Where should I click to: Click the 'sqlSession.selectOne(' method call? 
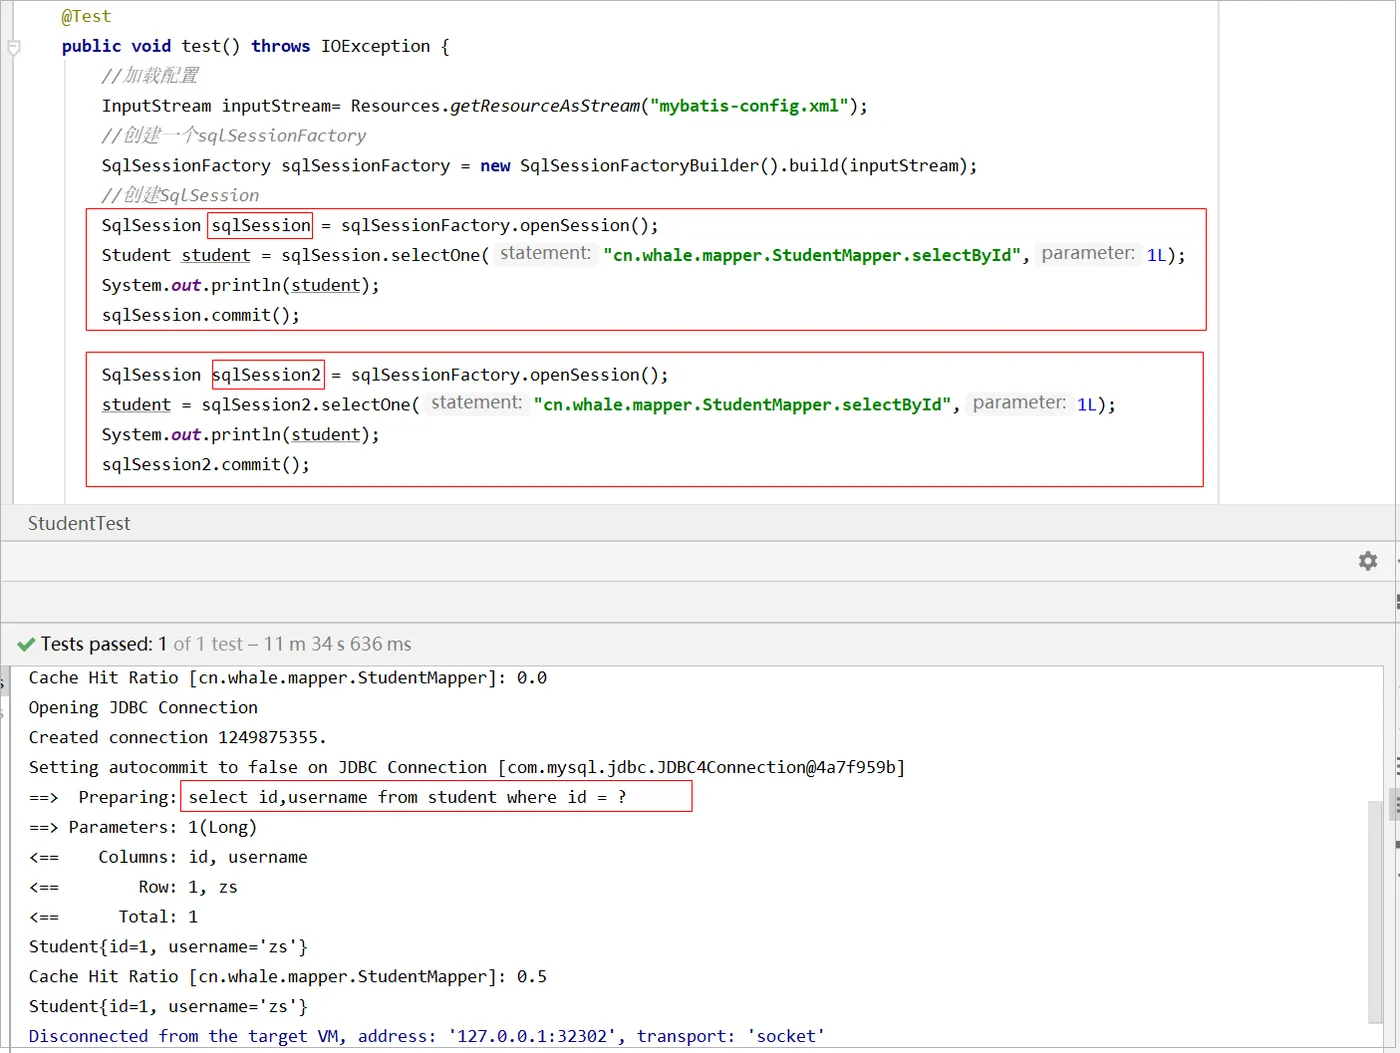click(x=385, y=255)
